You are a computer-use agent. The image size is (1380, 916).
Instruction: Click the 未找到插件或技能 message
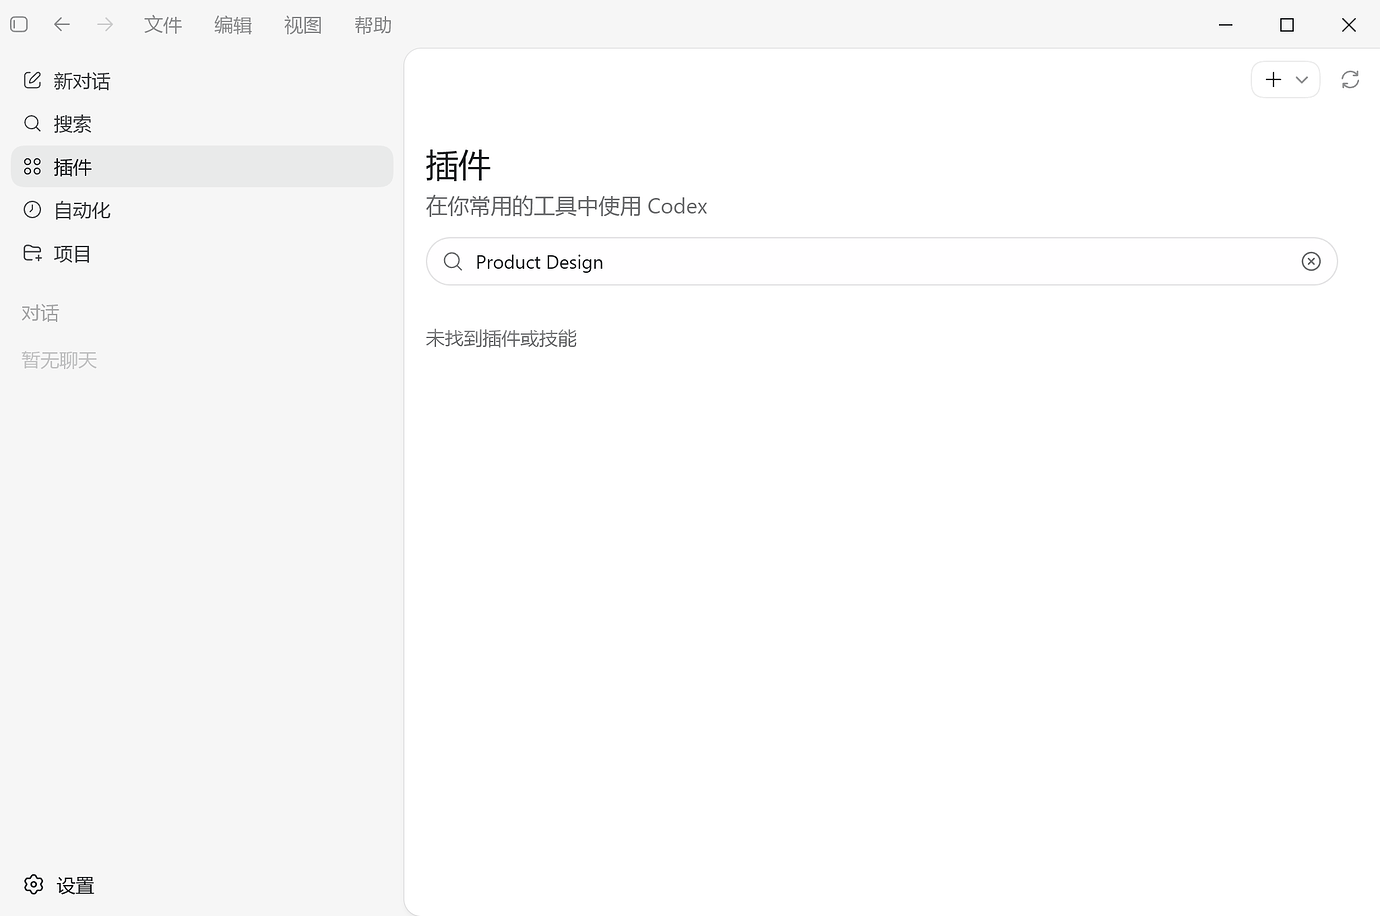click(501, 339)
